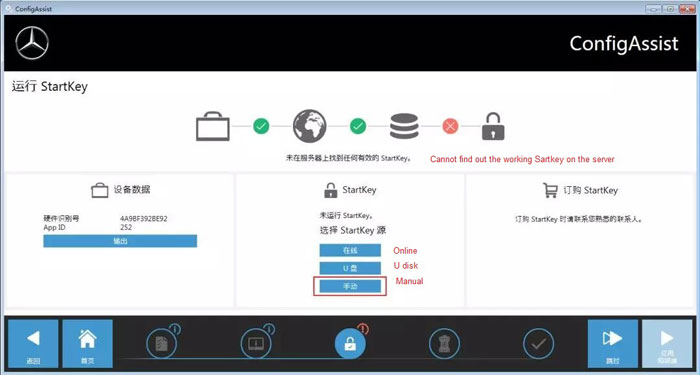The image size is (700, 375).
Task: Select the monitor step circle in bottom bar
Action: (x=256, y=344)
